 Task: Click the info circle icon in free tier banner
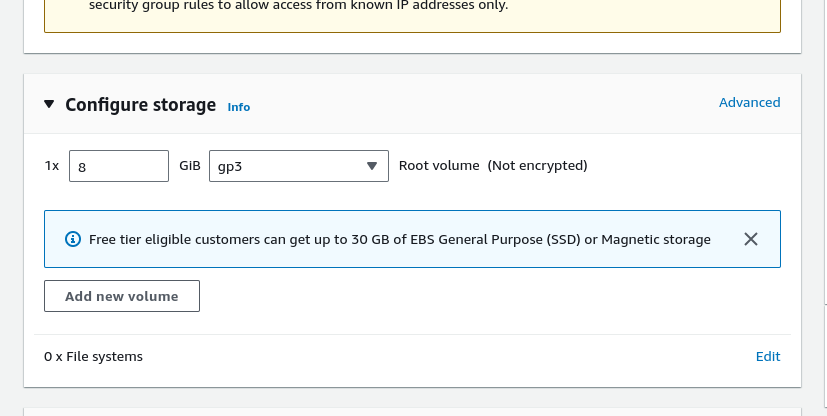point(72,240)
